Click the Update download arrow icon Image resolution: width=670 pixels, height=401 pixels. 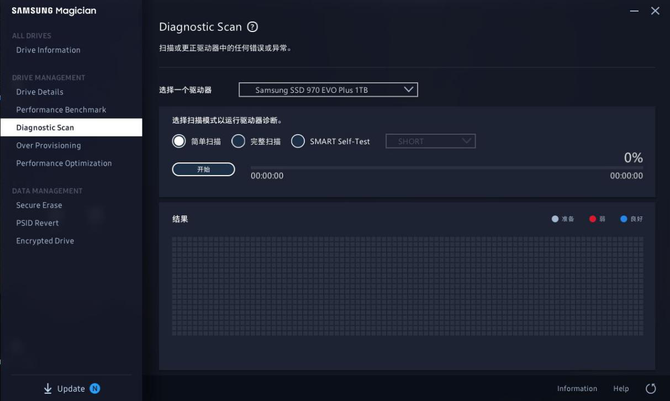47,388
